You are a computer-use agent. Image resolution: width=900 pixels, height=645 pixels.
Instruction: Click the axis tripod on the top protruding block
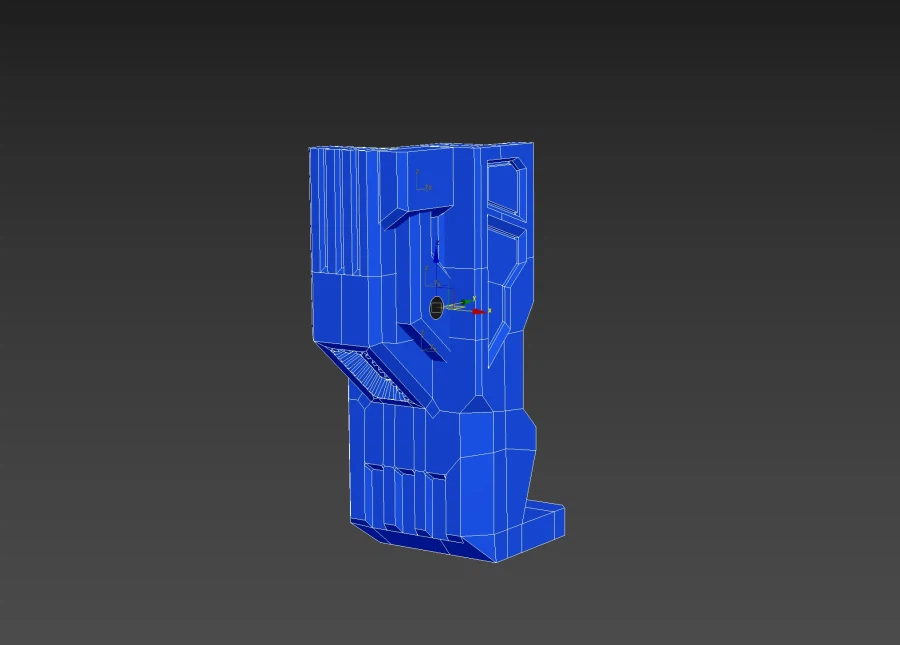coord(422,181)
